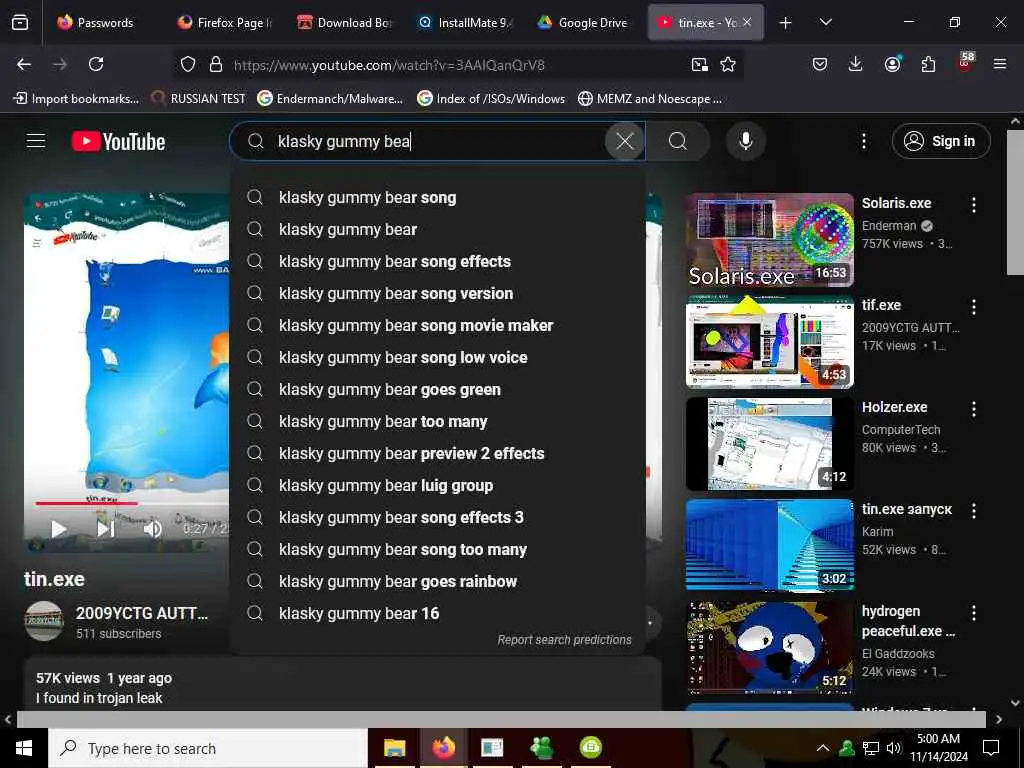1024x768 pixels.
Task: Open 2009YCTG channel avatar
Action: pos(44,621)
